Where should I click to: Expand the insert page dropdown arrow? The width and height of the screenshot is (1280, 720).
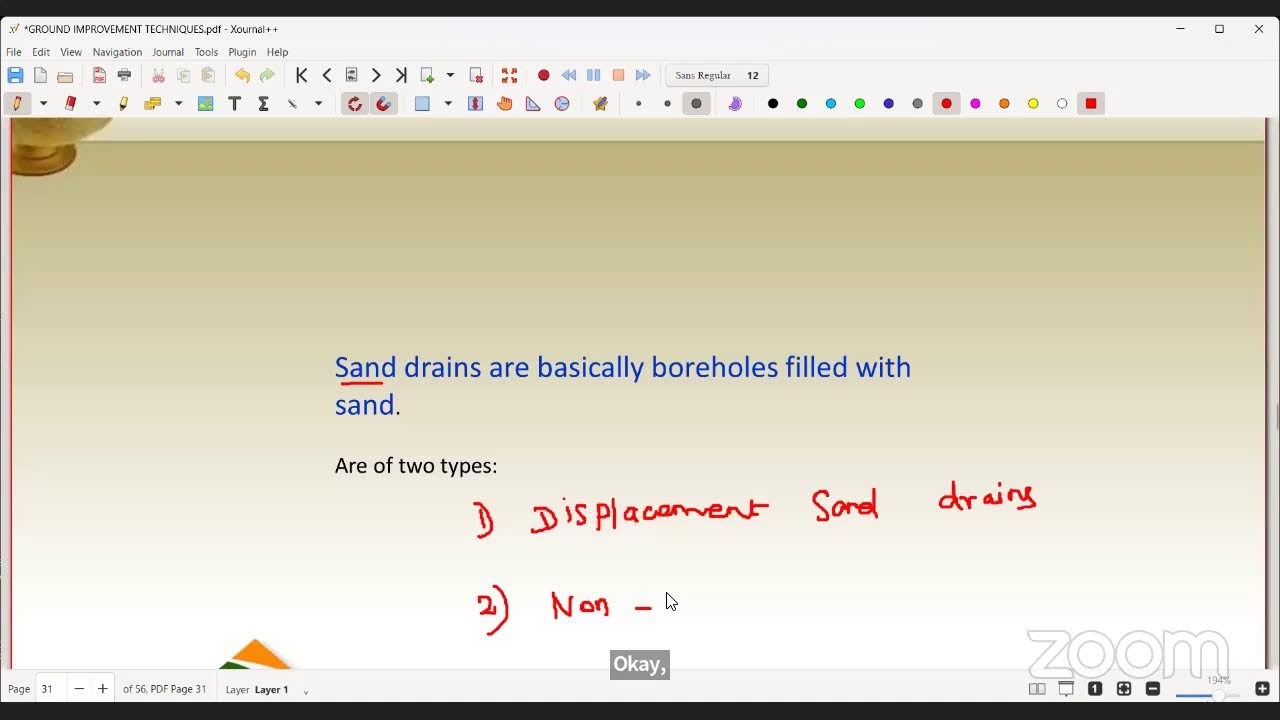(450, 75)
